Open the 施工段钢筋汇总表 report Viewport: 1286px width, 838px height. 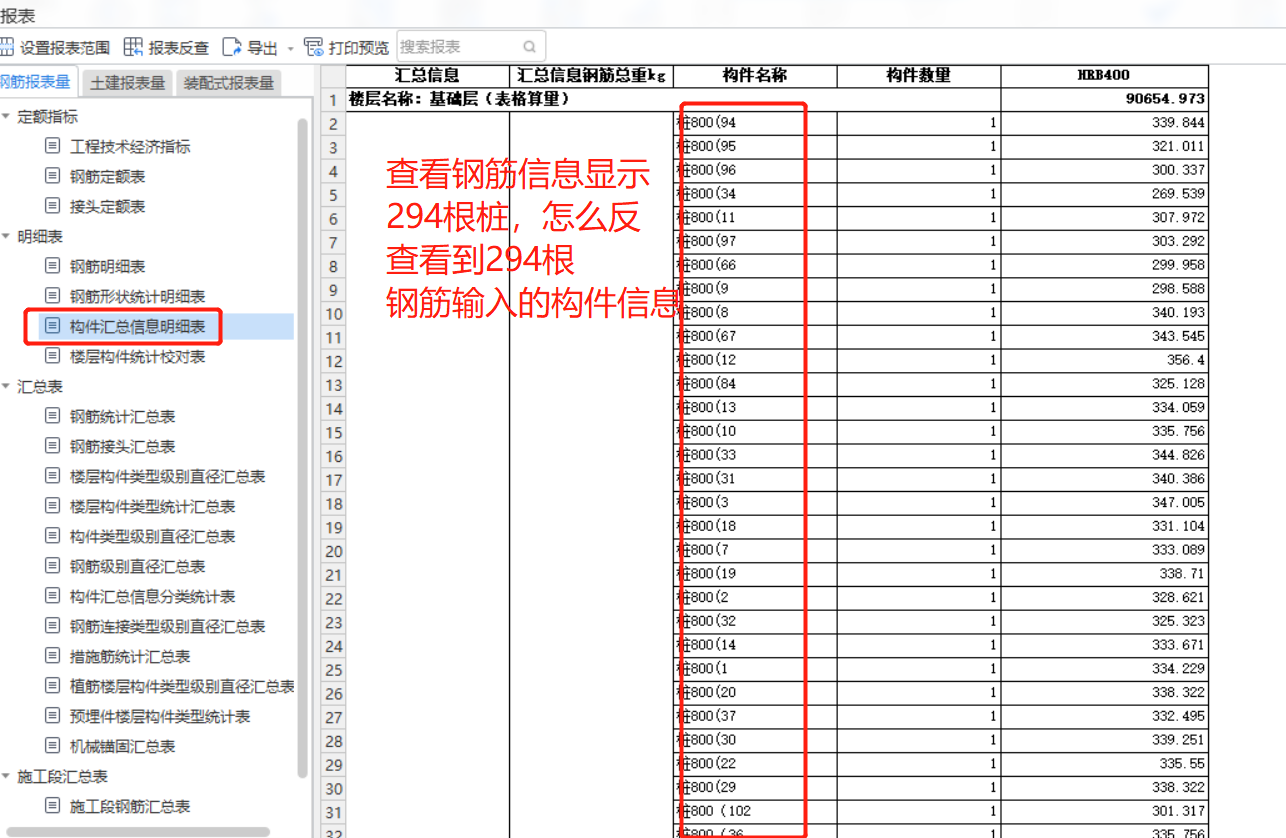(130, 807)
